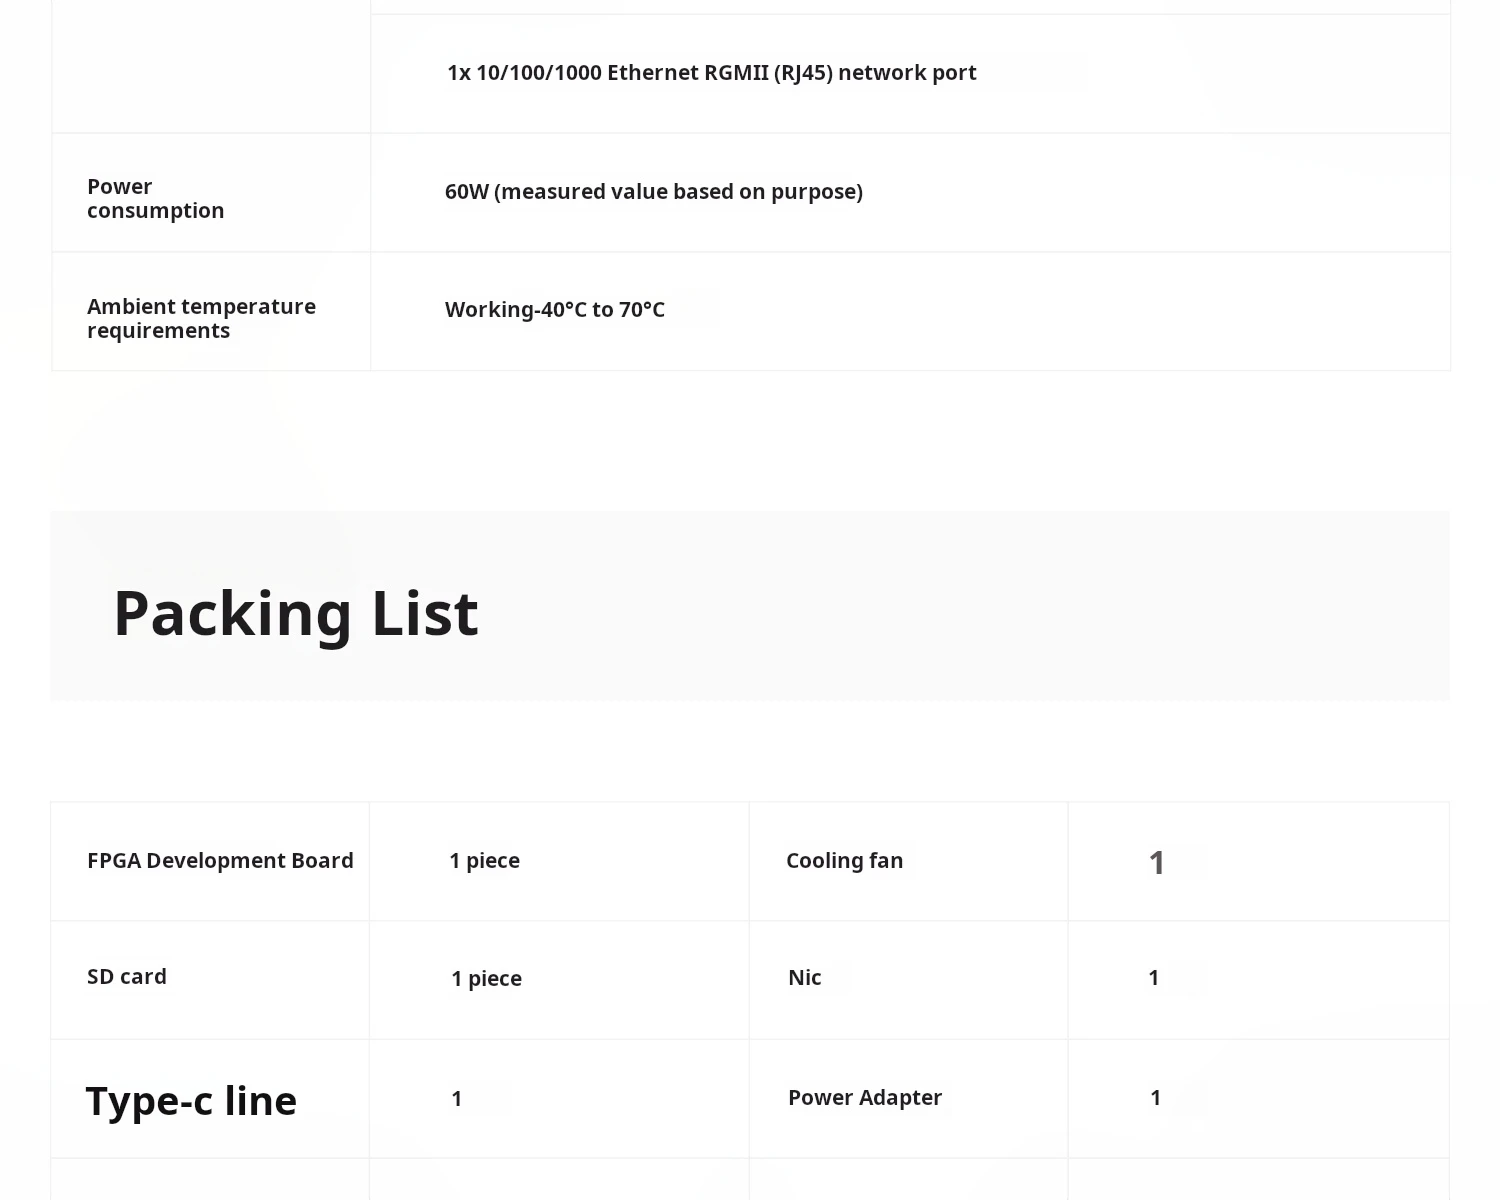The image size is (1500, 1200).
Task: Click the Working-40°C to 70°C value
Action: 554,310
